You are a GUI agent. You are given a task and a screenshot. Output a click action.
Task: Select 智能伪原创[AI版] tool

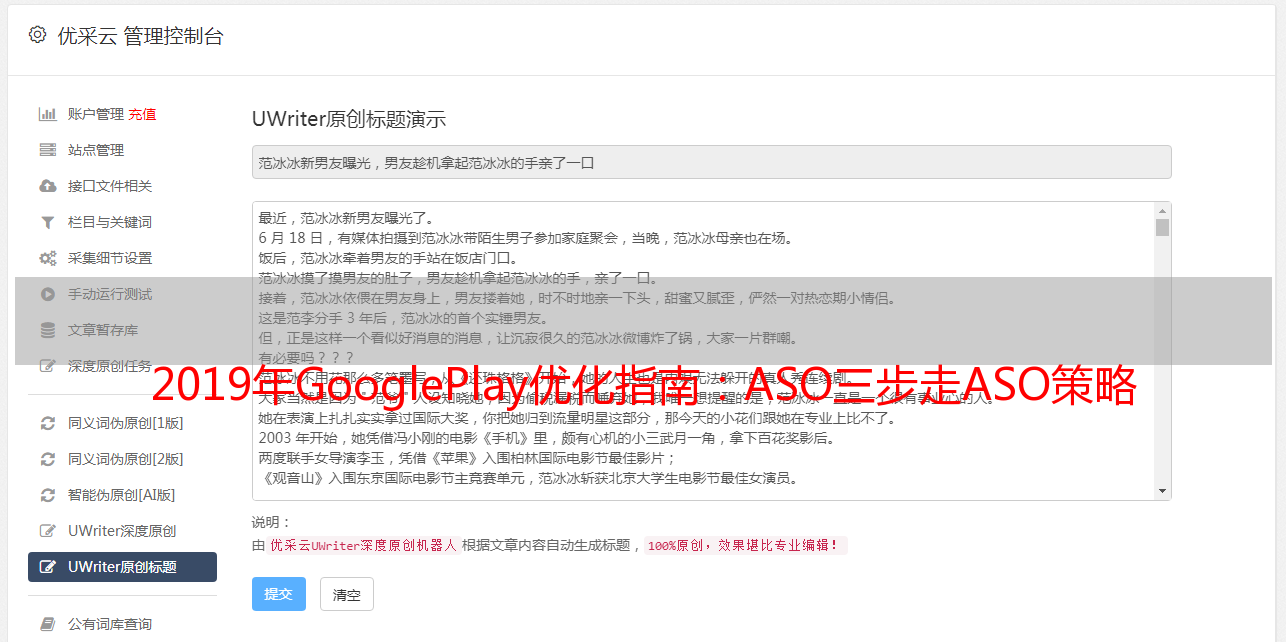click(121, 495)
